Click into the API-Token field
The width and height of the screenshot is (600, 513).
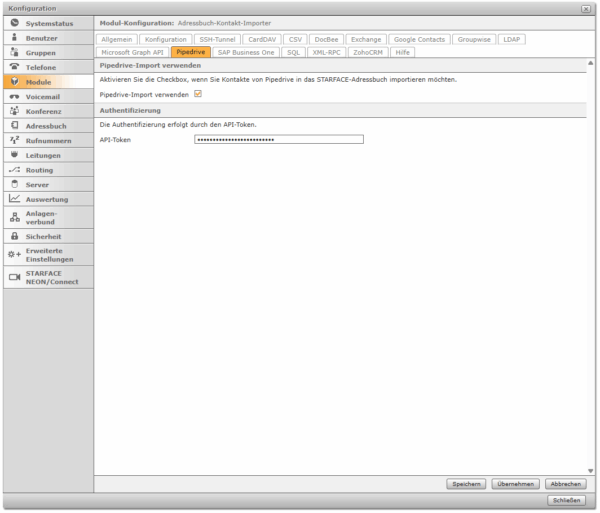[x=279, y=140]
